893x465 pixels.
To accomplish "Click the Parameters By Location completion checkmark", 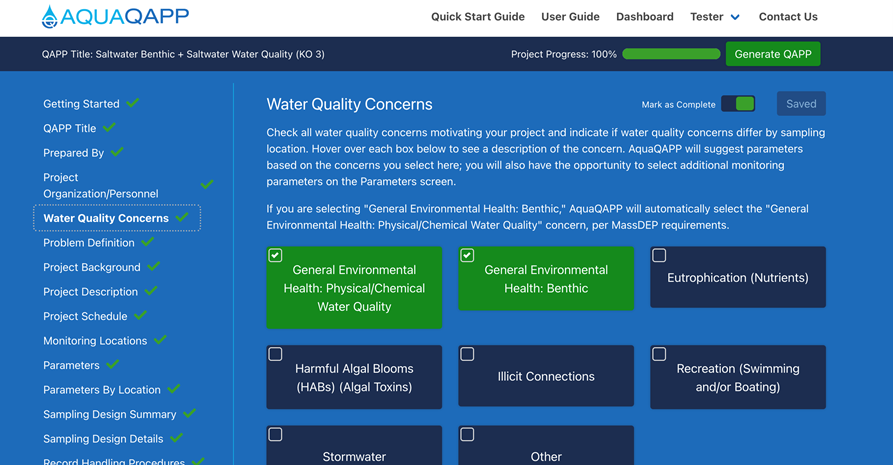I will point(174,389).
